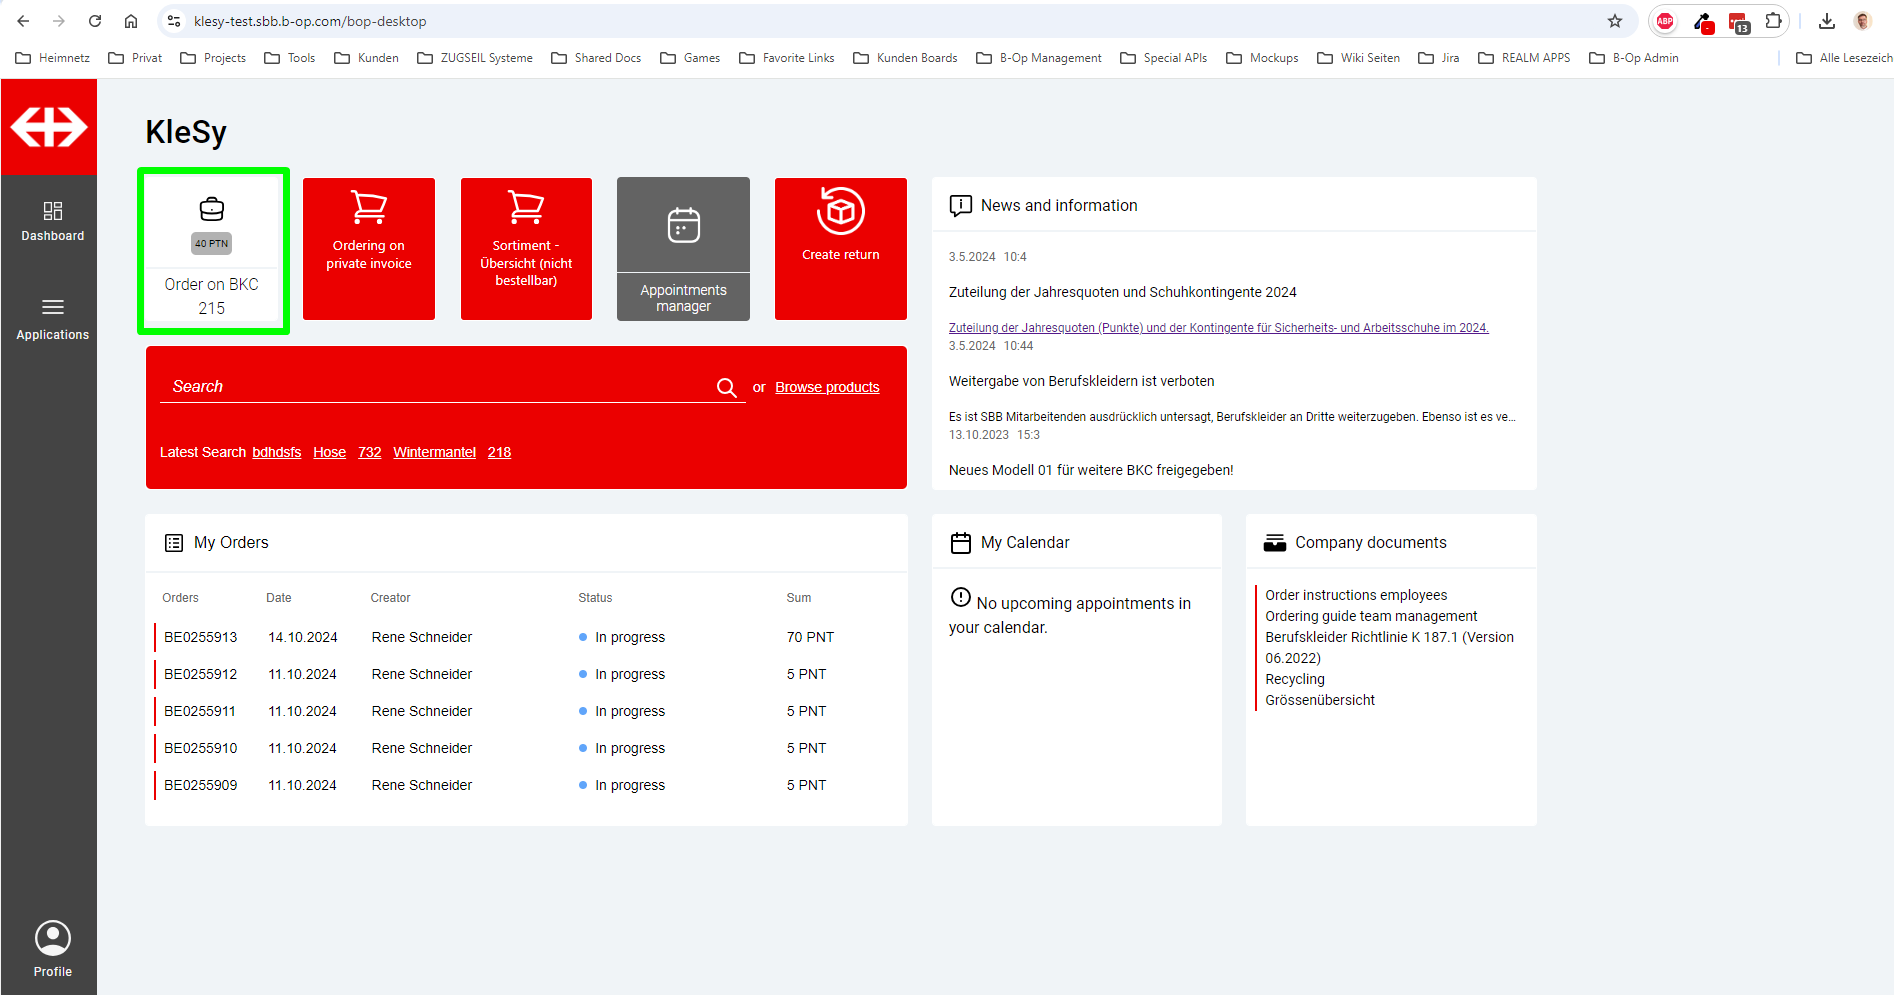Open order BE0255913 row
The image size is (1894, 995).
[x=201, y=637]
